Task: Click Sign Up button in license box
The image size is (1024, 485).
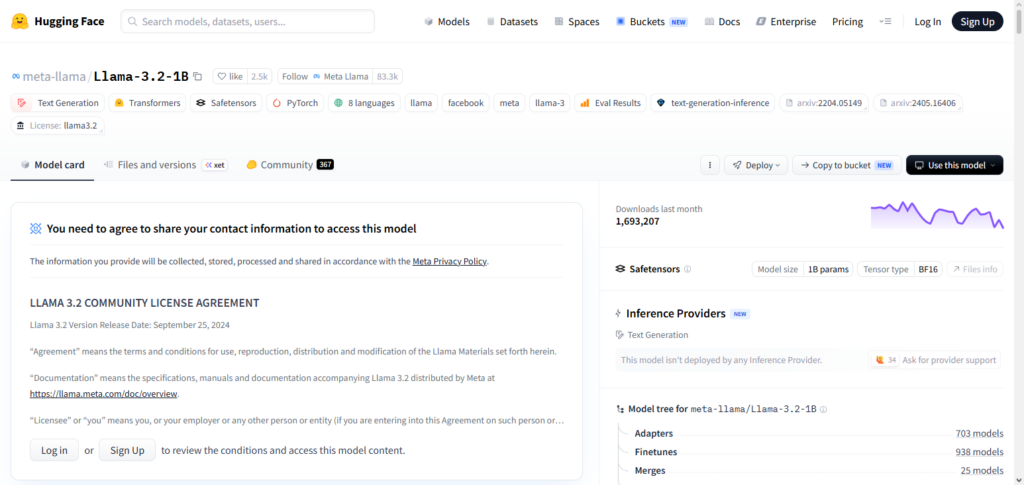Action: 127,450
